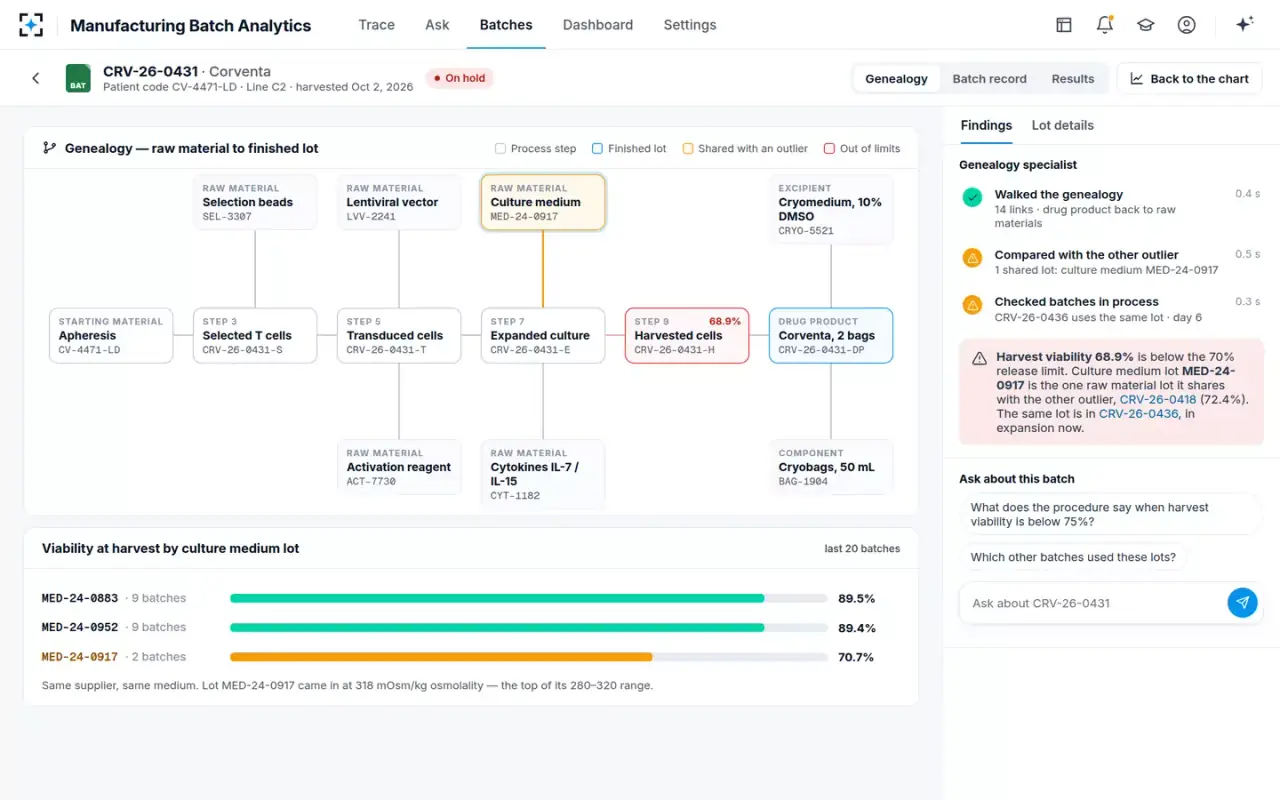Screen dimensions: 1280x800
Task: Open the layout panel icon
Action: point(1064,25)
